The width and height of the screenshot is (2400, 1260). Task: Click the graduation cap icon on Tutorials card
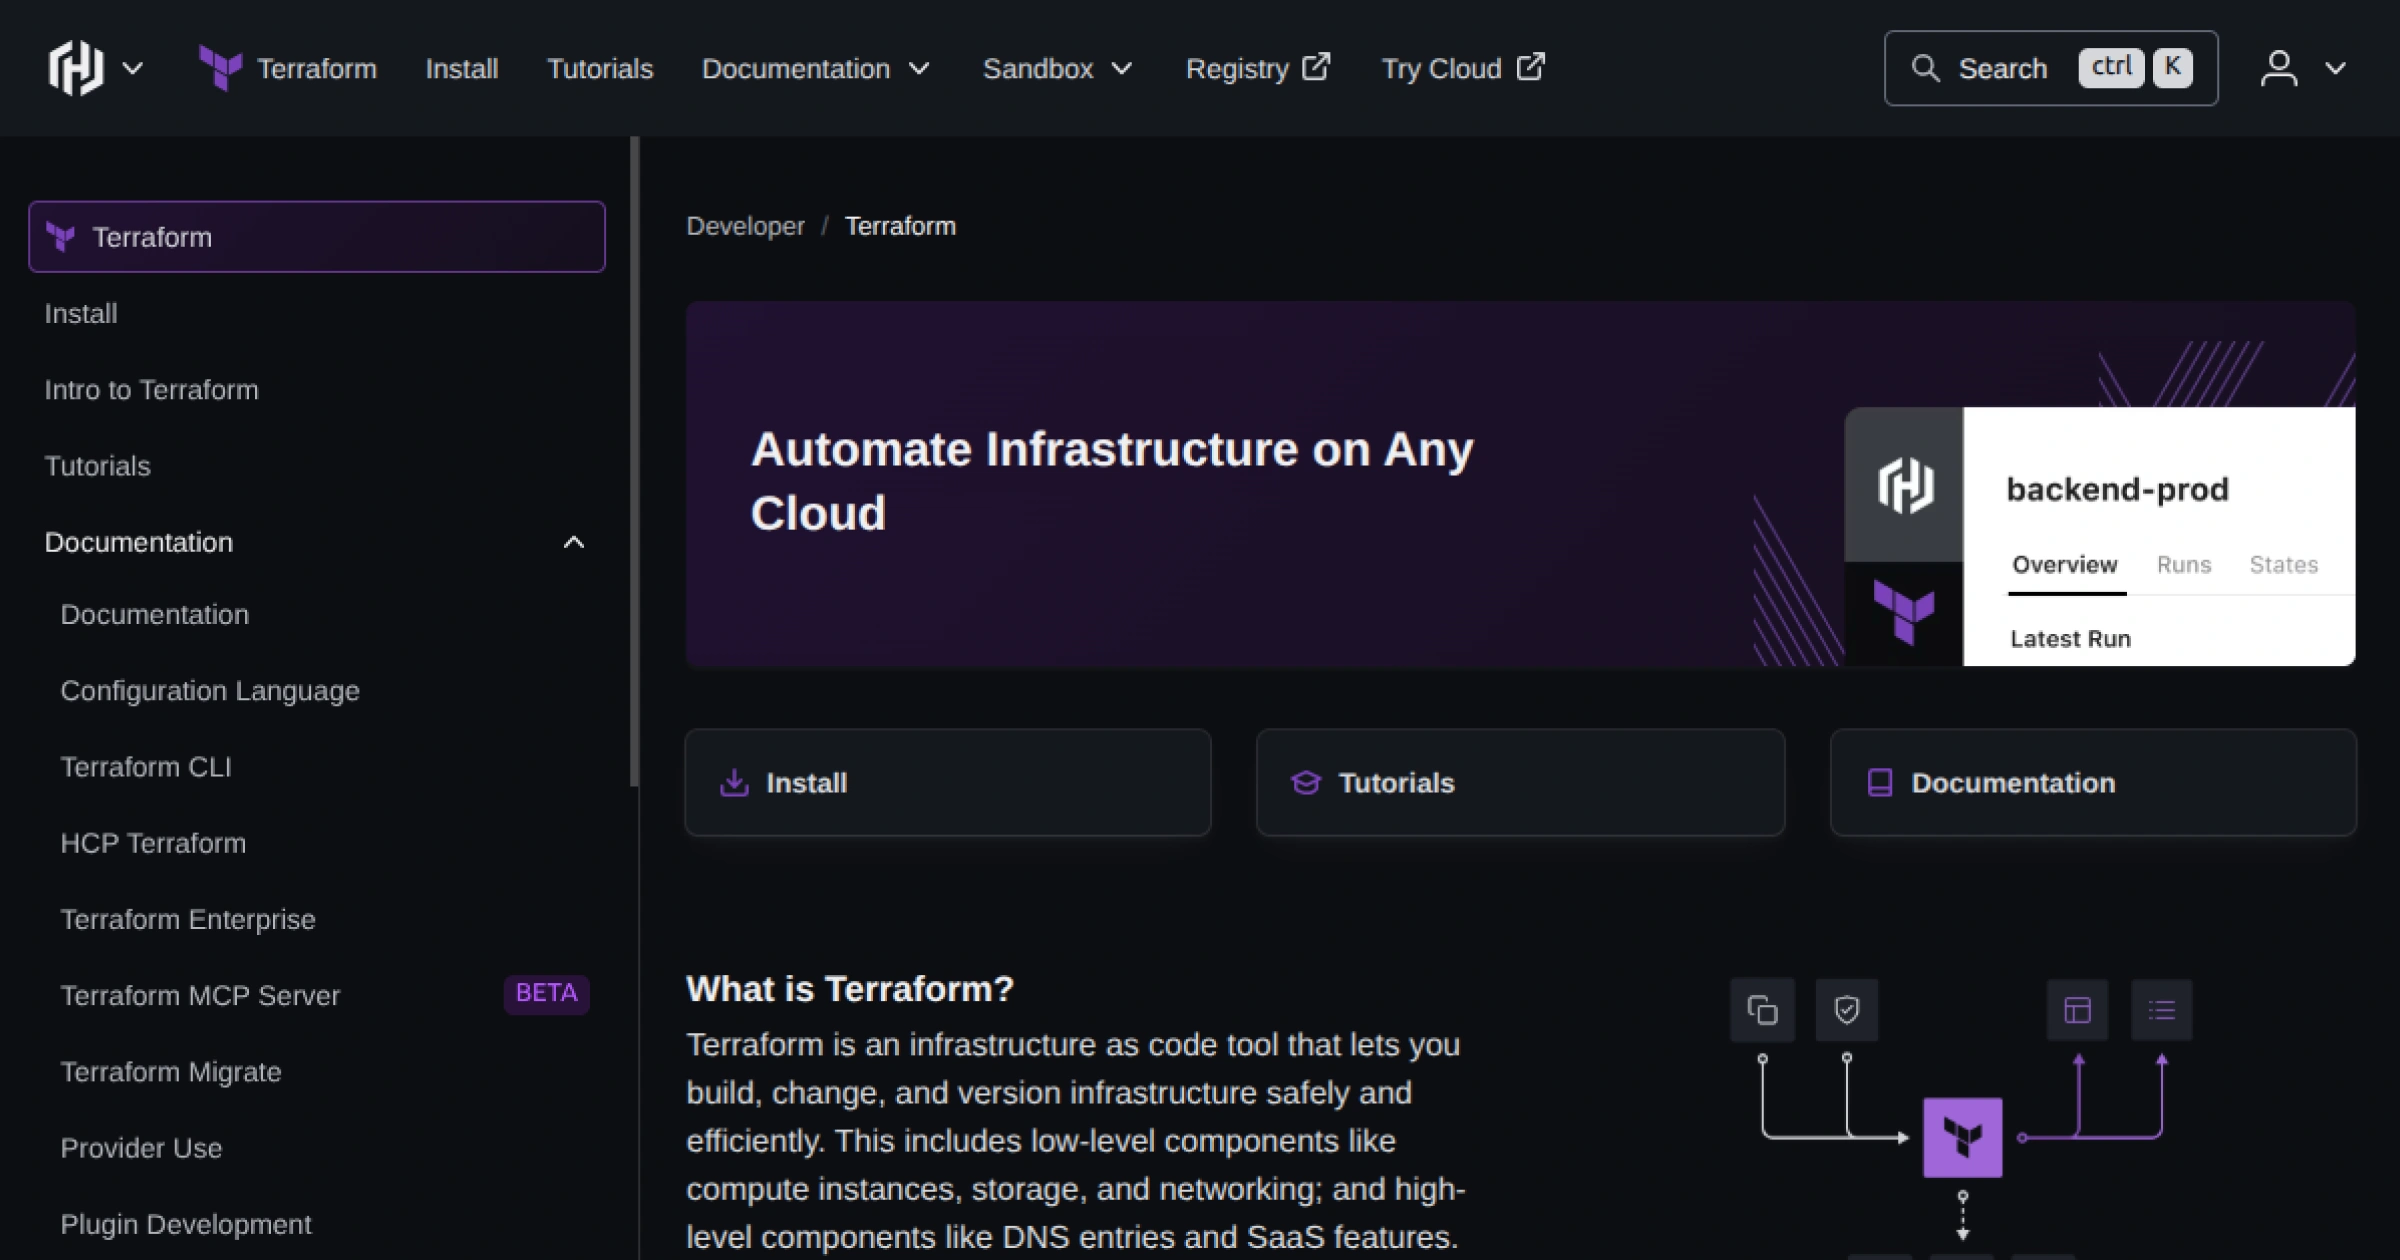[x=1306, y=782]
